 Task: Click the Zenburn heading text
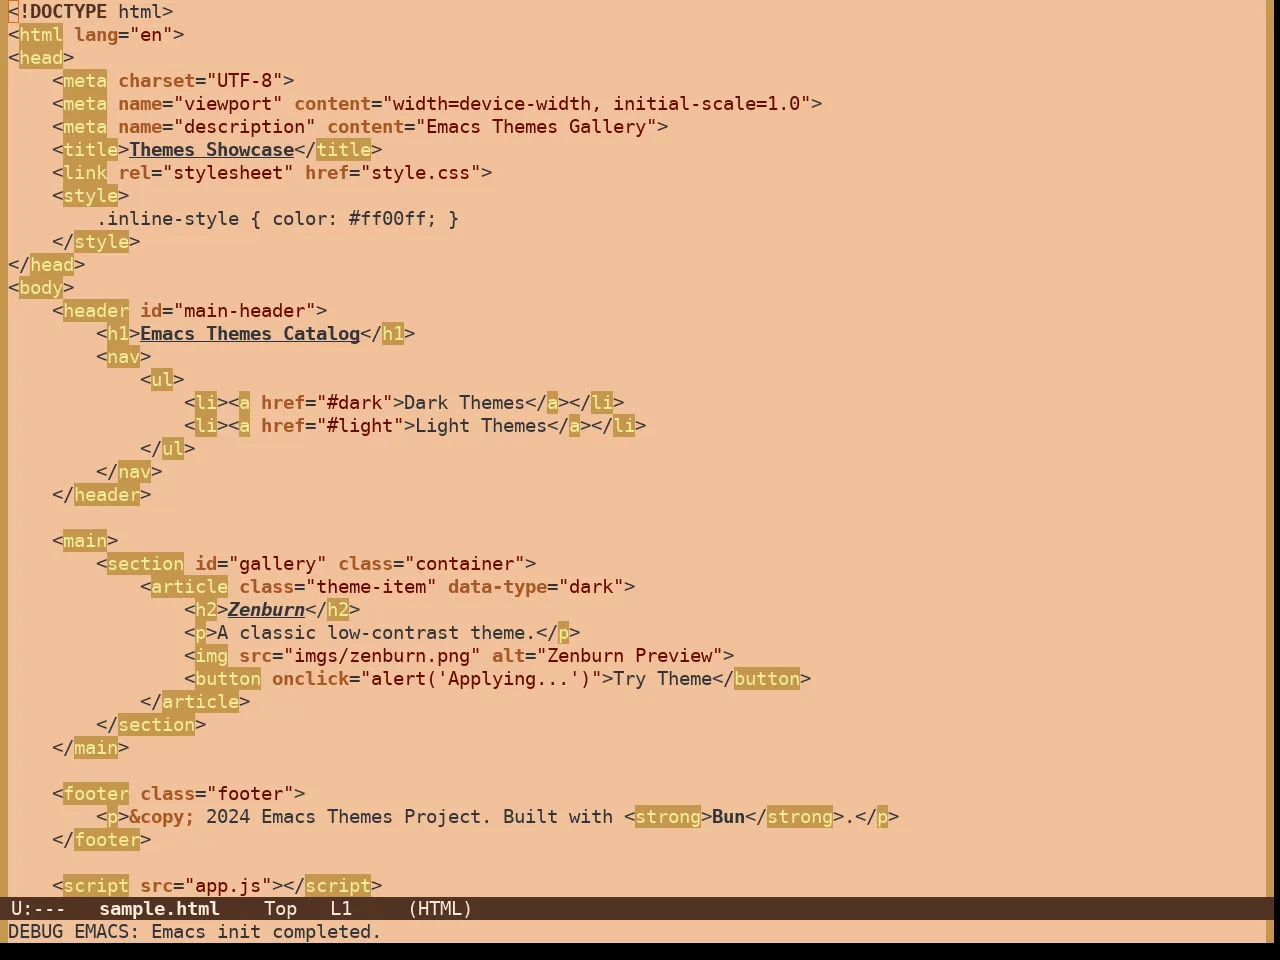click(266, 610)
